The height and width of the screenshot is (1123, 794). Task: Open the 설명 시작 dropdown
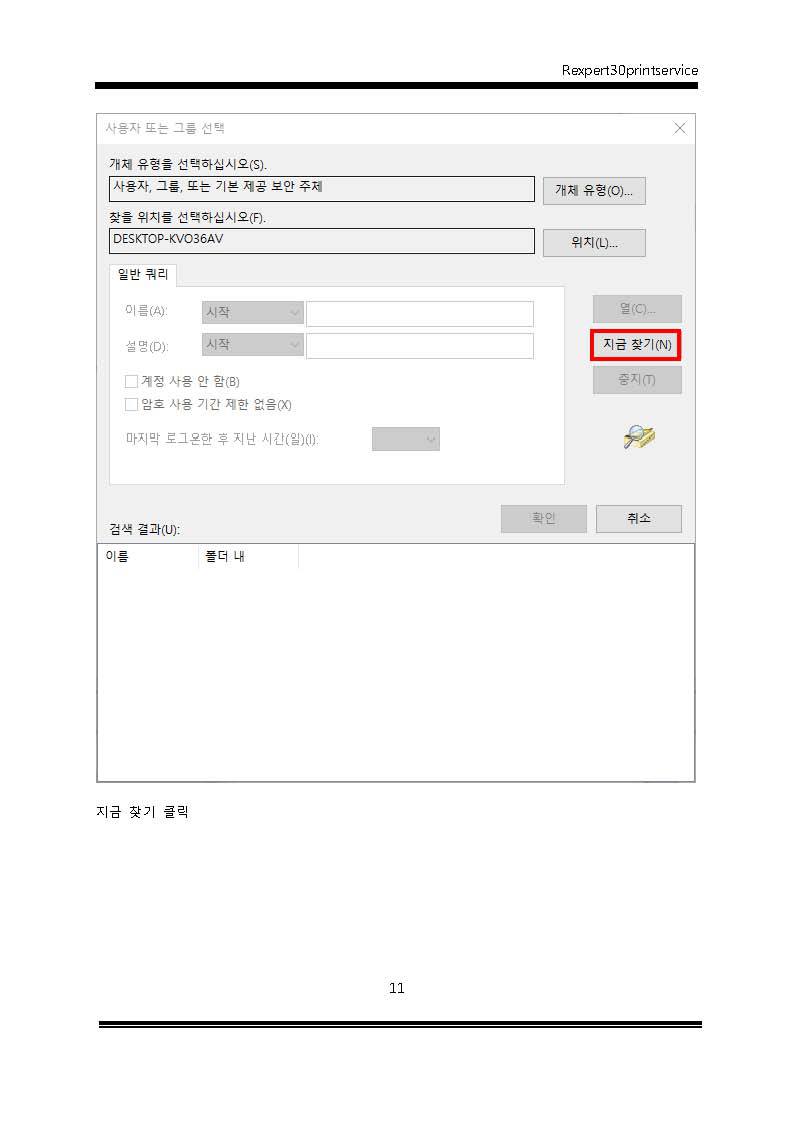click(253, 344)
